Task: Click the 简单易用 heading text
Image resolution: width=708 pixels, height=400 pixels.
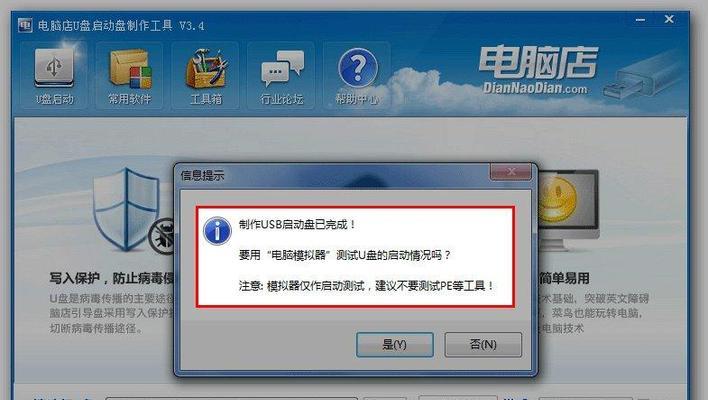Action: click(x=564, y=278)
